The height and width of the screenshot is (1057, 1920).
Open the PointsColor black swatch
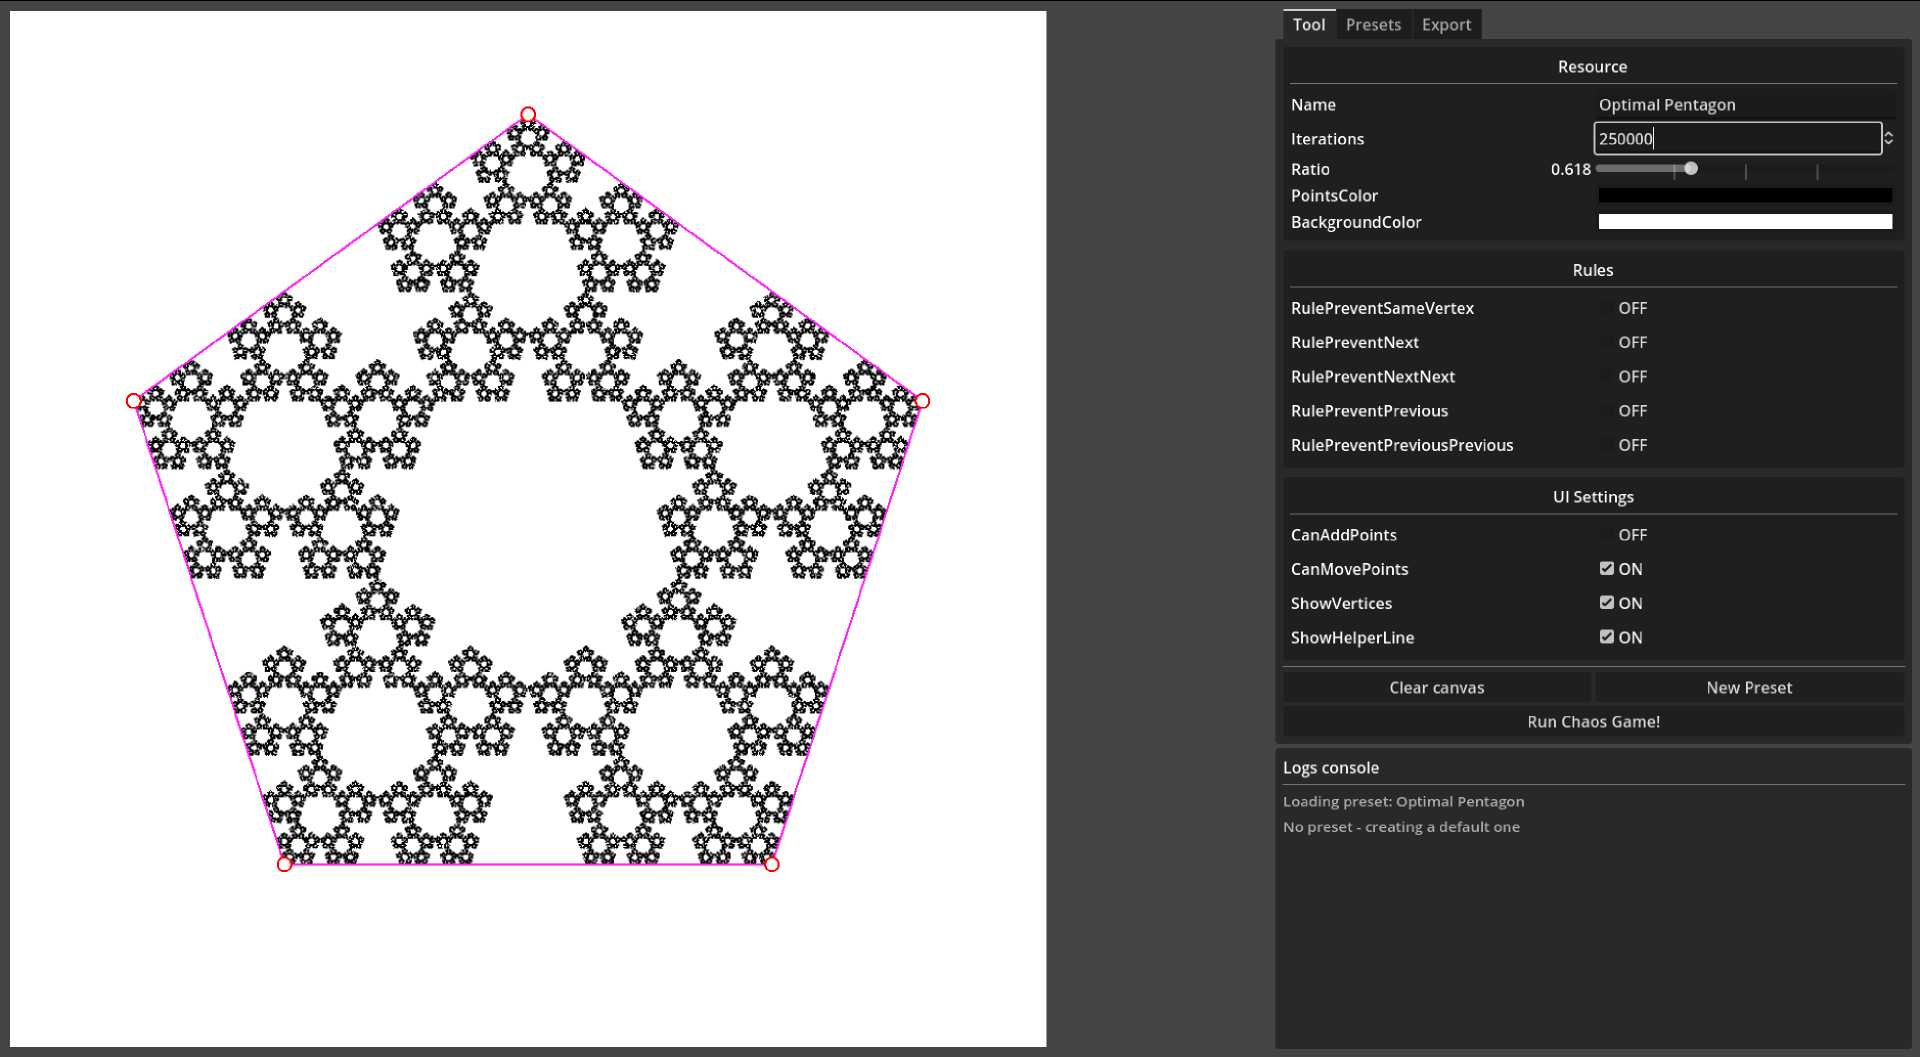tap(1744, 196)
